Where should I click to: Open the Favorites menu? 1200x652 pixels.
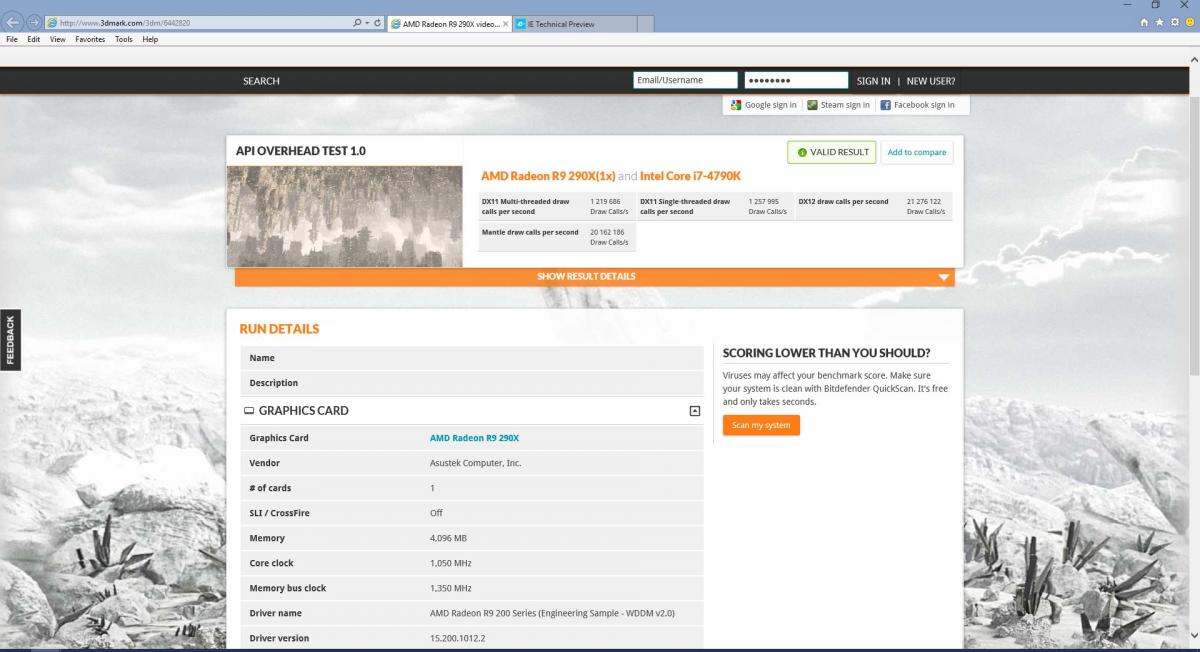coord(91,39)
